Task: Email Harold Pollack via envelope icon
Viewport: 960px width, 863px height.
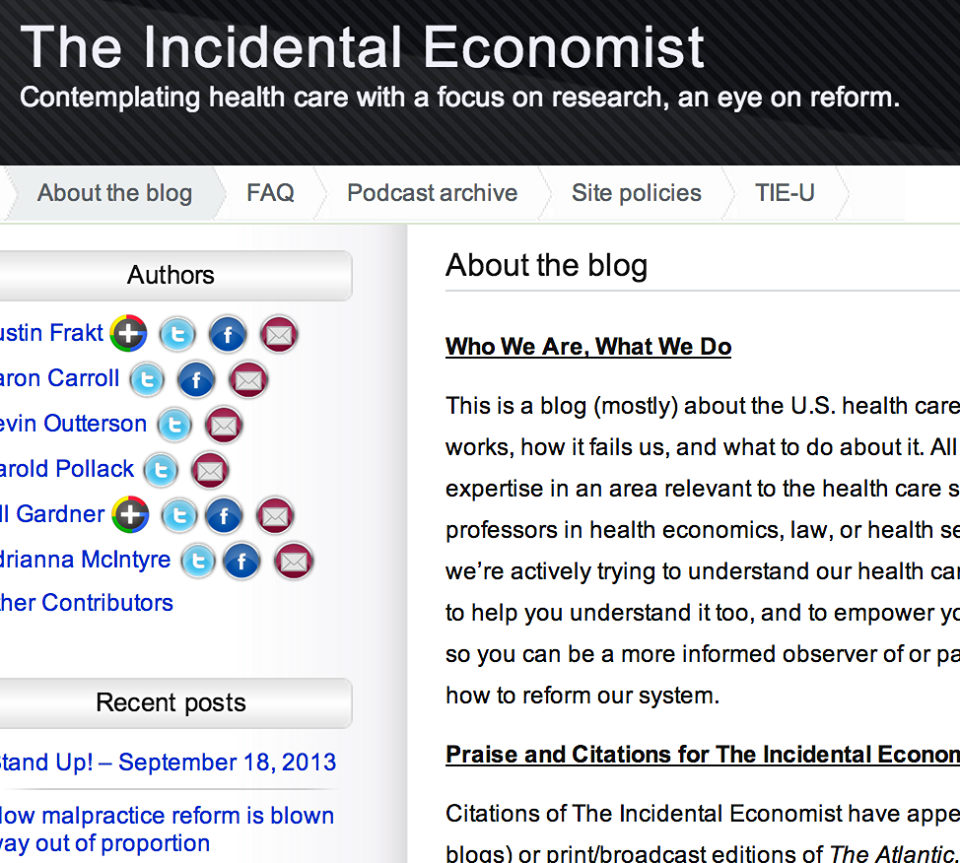Action: click(x=209, y=470)
